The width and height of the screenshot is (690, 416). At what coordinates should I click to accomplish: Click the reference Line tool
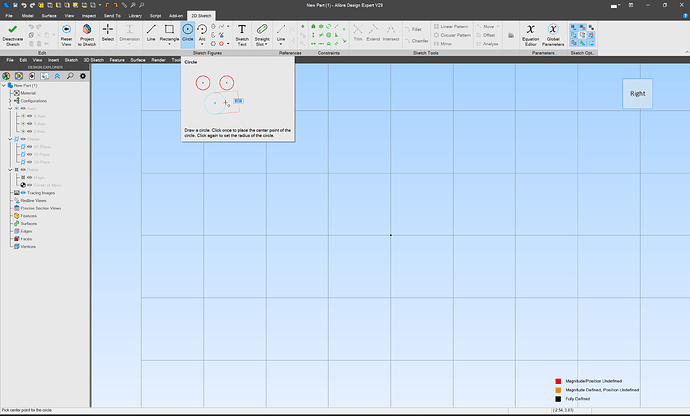pos(281,32)
